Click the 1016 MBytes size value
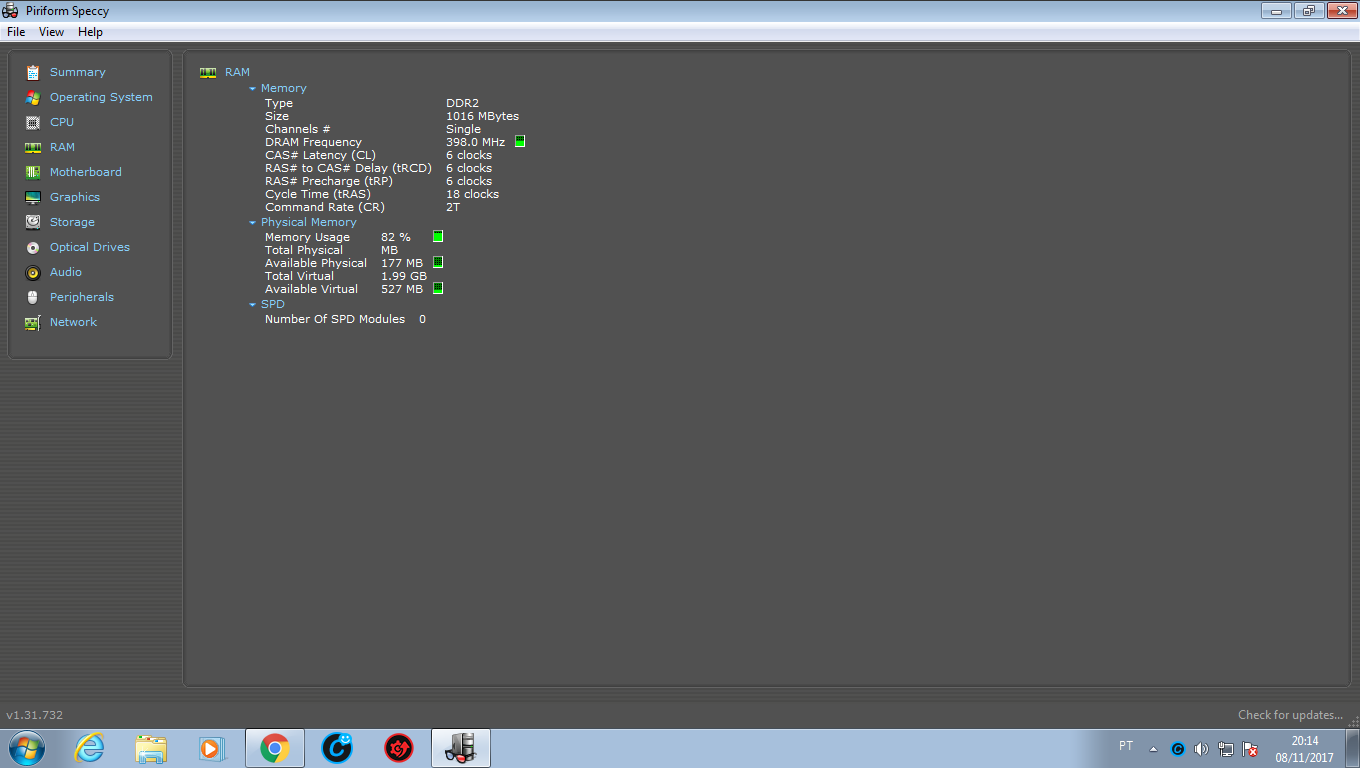 click(x=482, y=116)
